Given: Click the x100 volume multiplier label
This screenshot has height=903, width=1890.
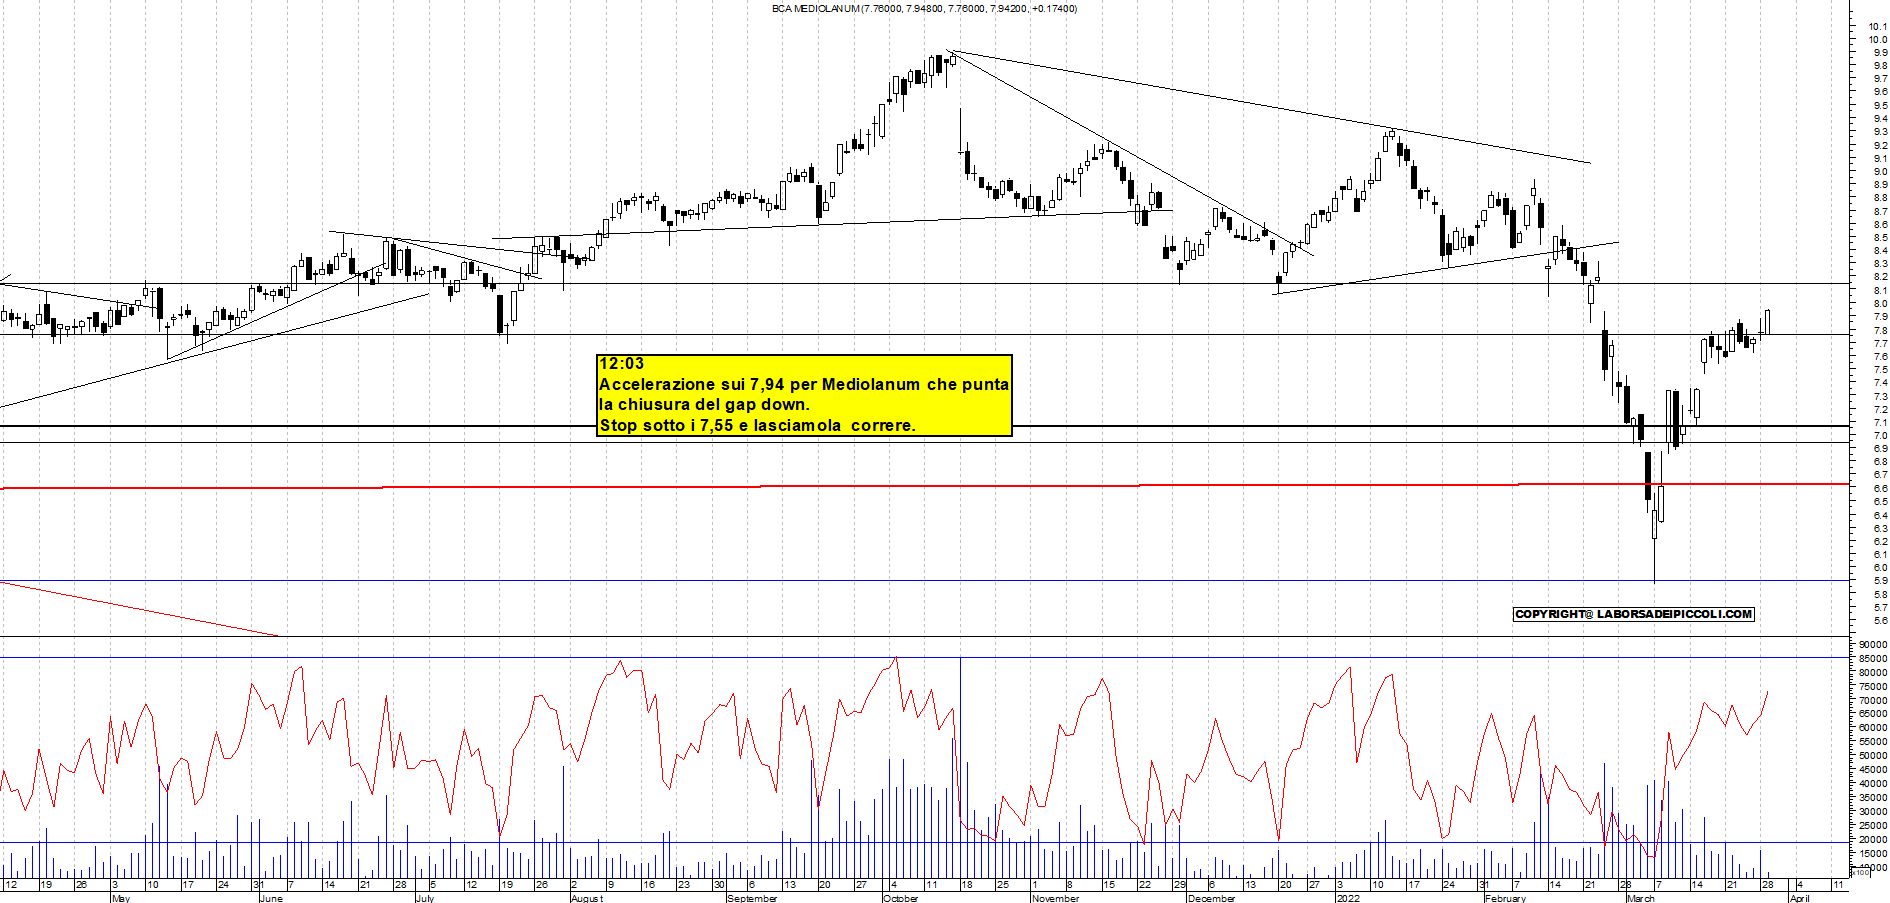Looking at the screenshot, I should pos(1860,873).
